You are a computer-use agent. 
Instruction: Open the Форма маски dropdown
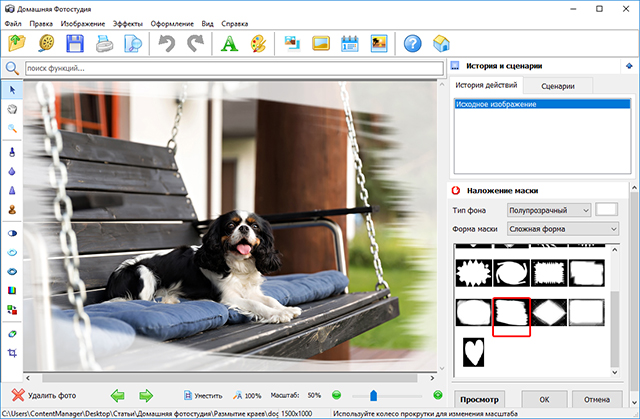click(563, 229)
